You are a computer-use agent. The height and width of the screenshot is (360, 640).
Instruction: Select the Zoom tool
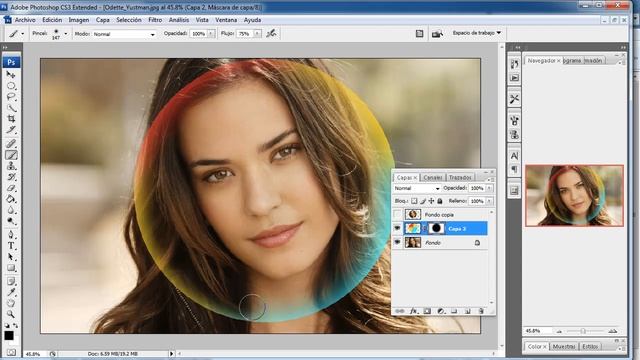pos(11,314)
